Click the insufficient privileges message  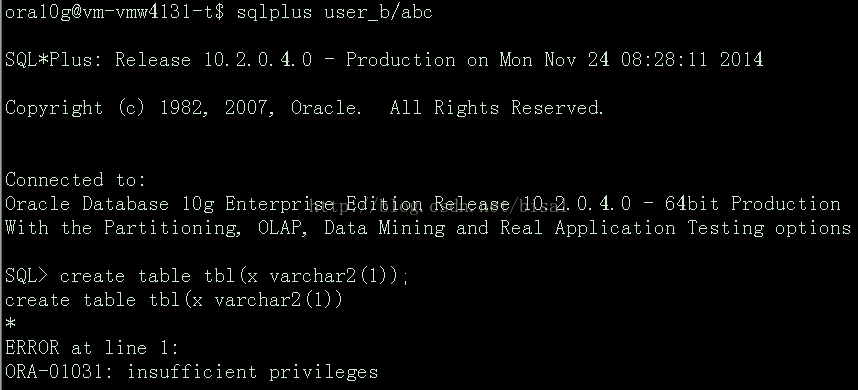click(x=252, y=372)
